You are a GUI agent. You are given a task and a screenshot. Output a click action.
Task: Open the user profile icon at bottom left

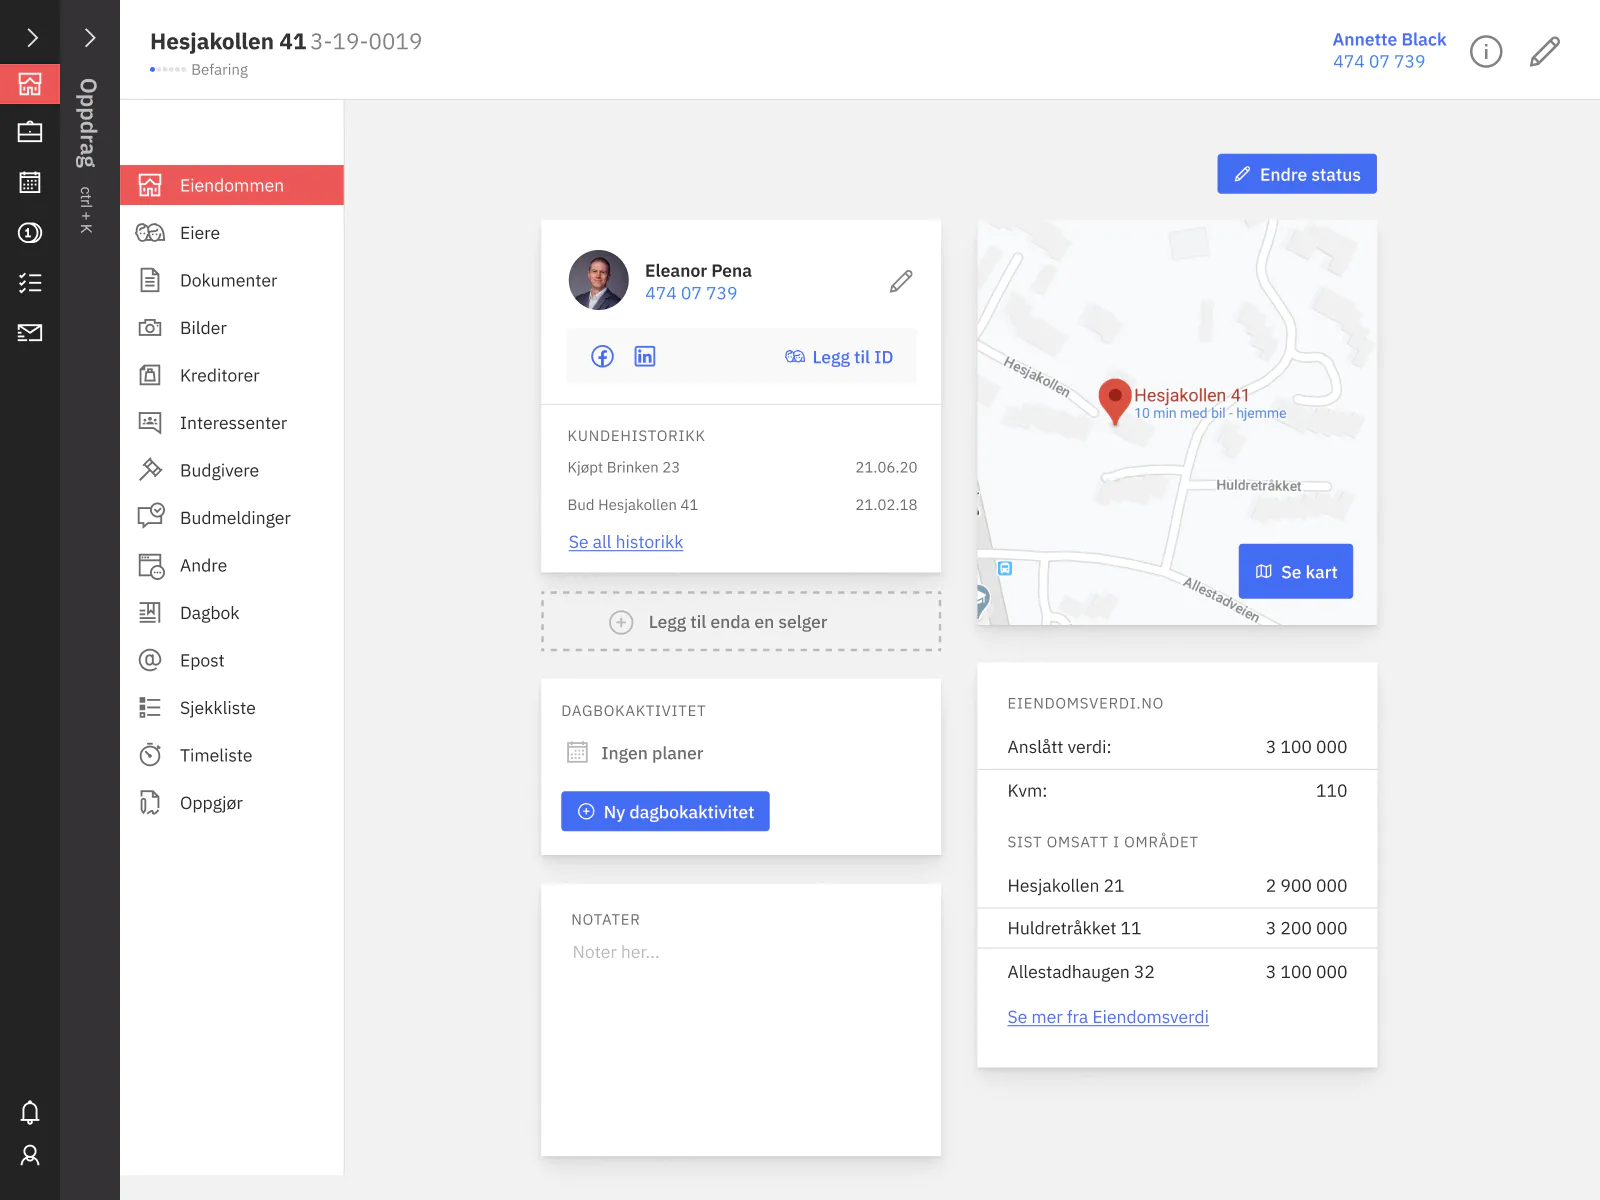[30, 1156]
